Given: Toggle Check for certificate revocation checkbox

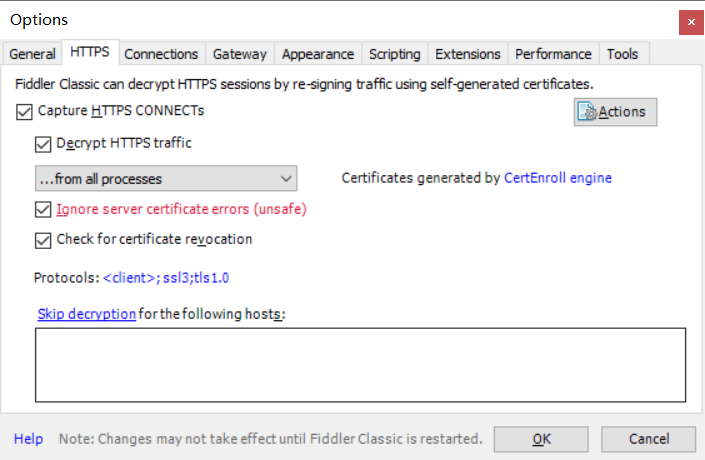Looking at the screenshot, I should (x=43, y=240).
